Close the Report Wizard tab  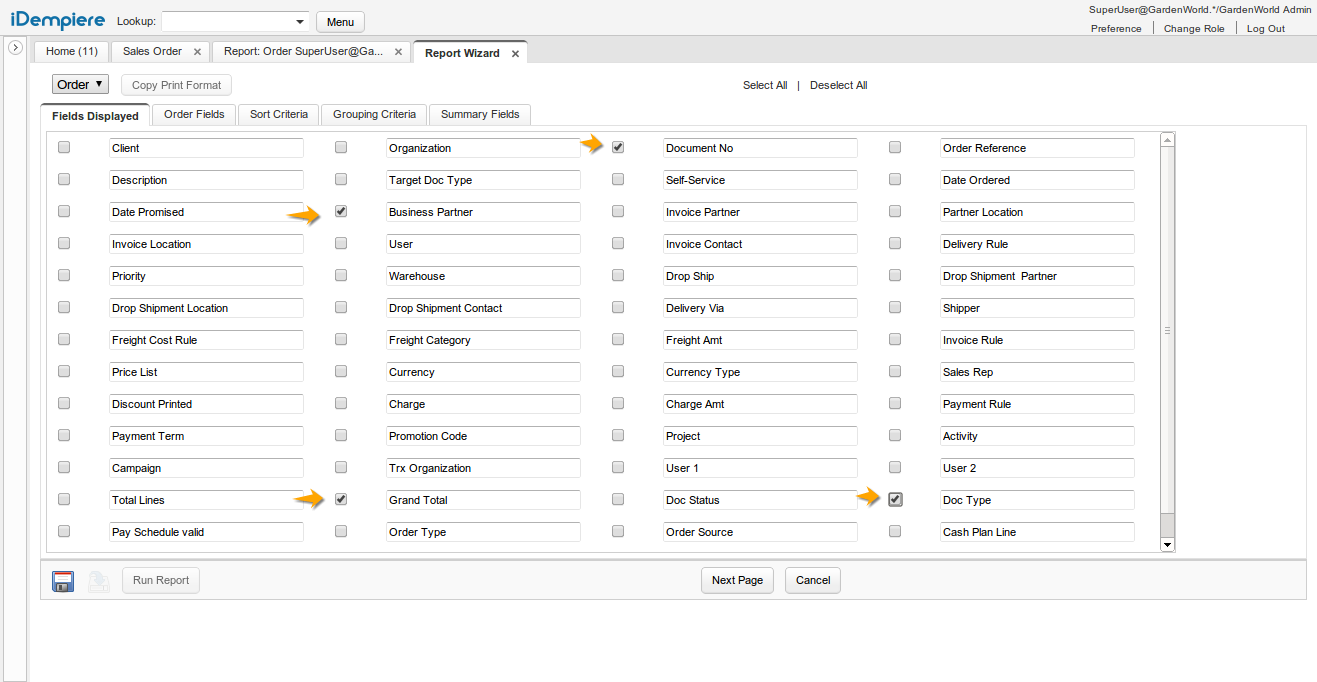(515, 54)
